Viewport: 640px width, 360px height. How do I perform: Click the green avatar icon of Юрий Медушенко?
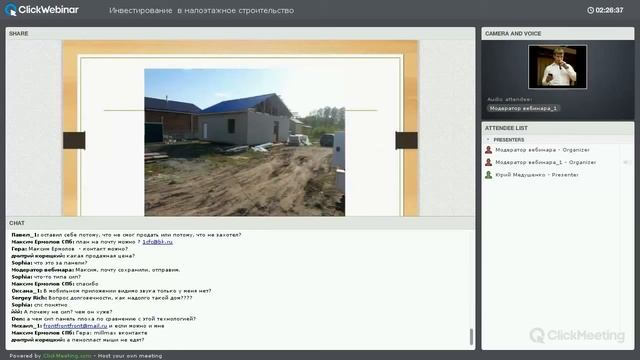point(488,175)
